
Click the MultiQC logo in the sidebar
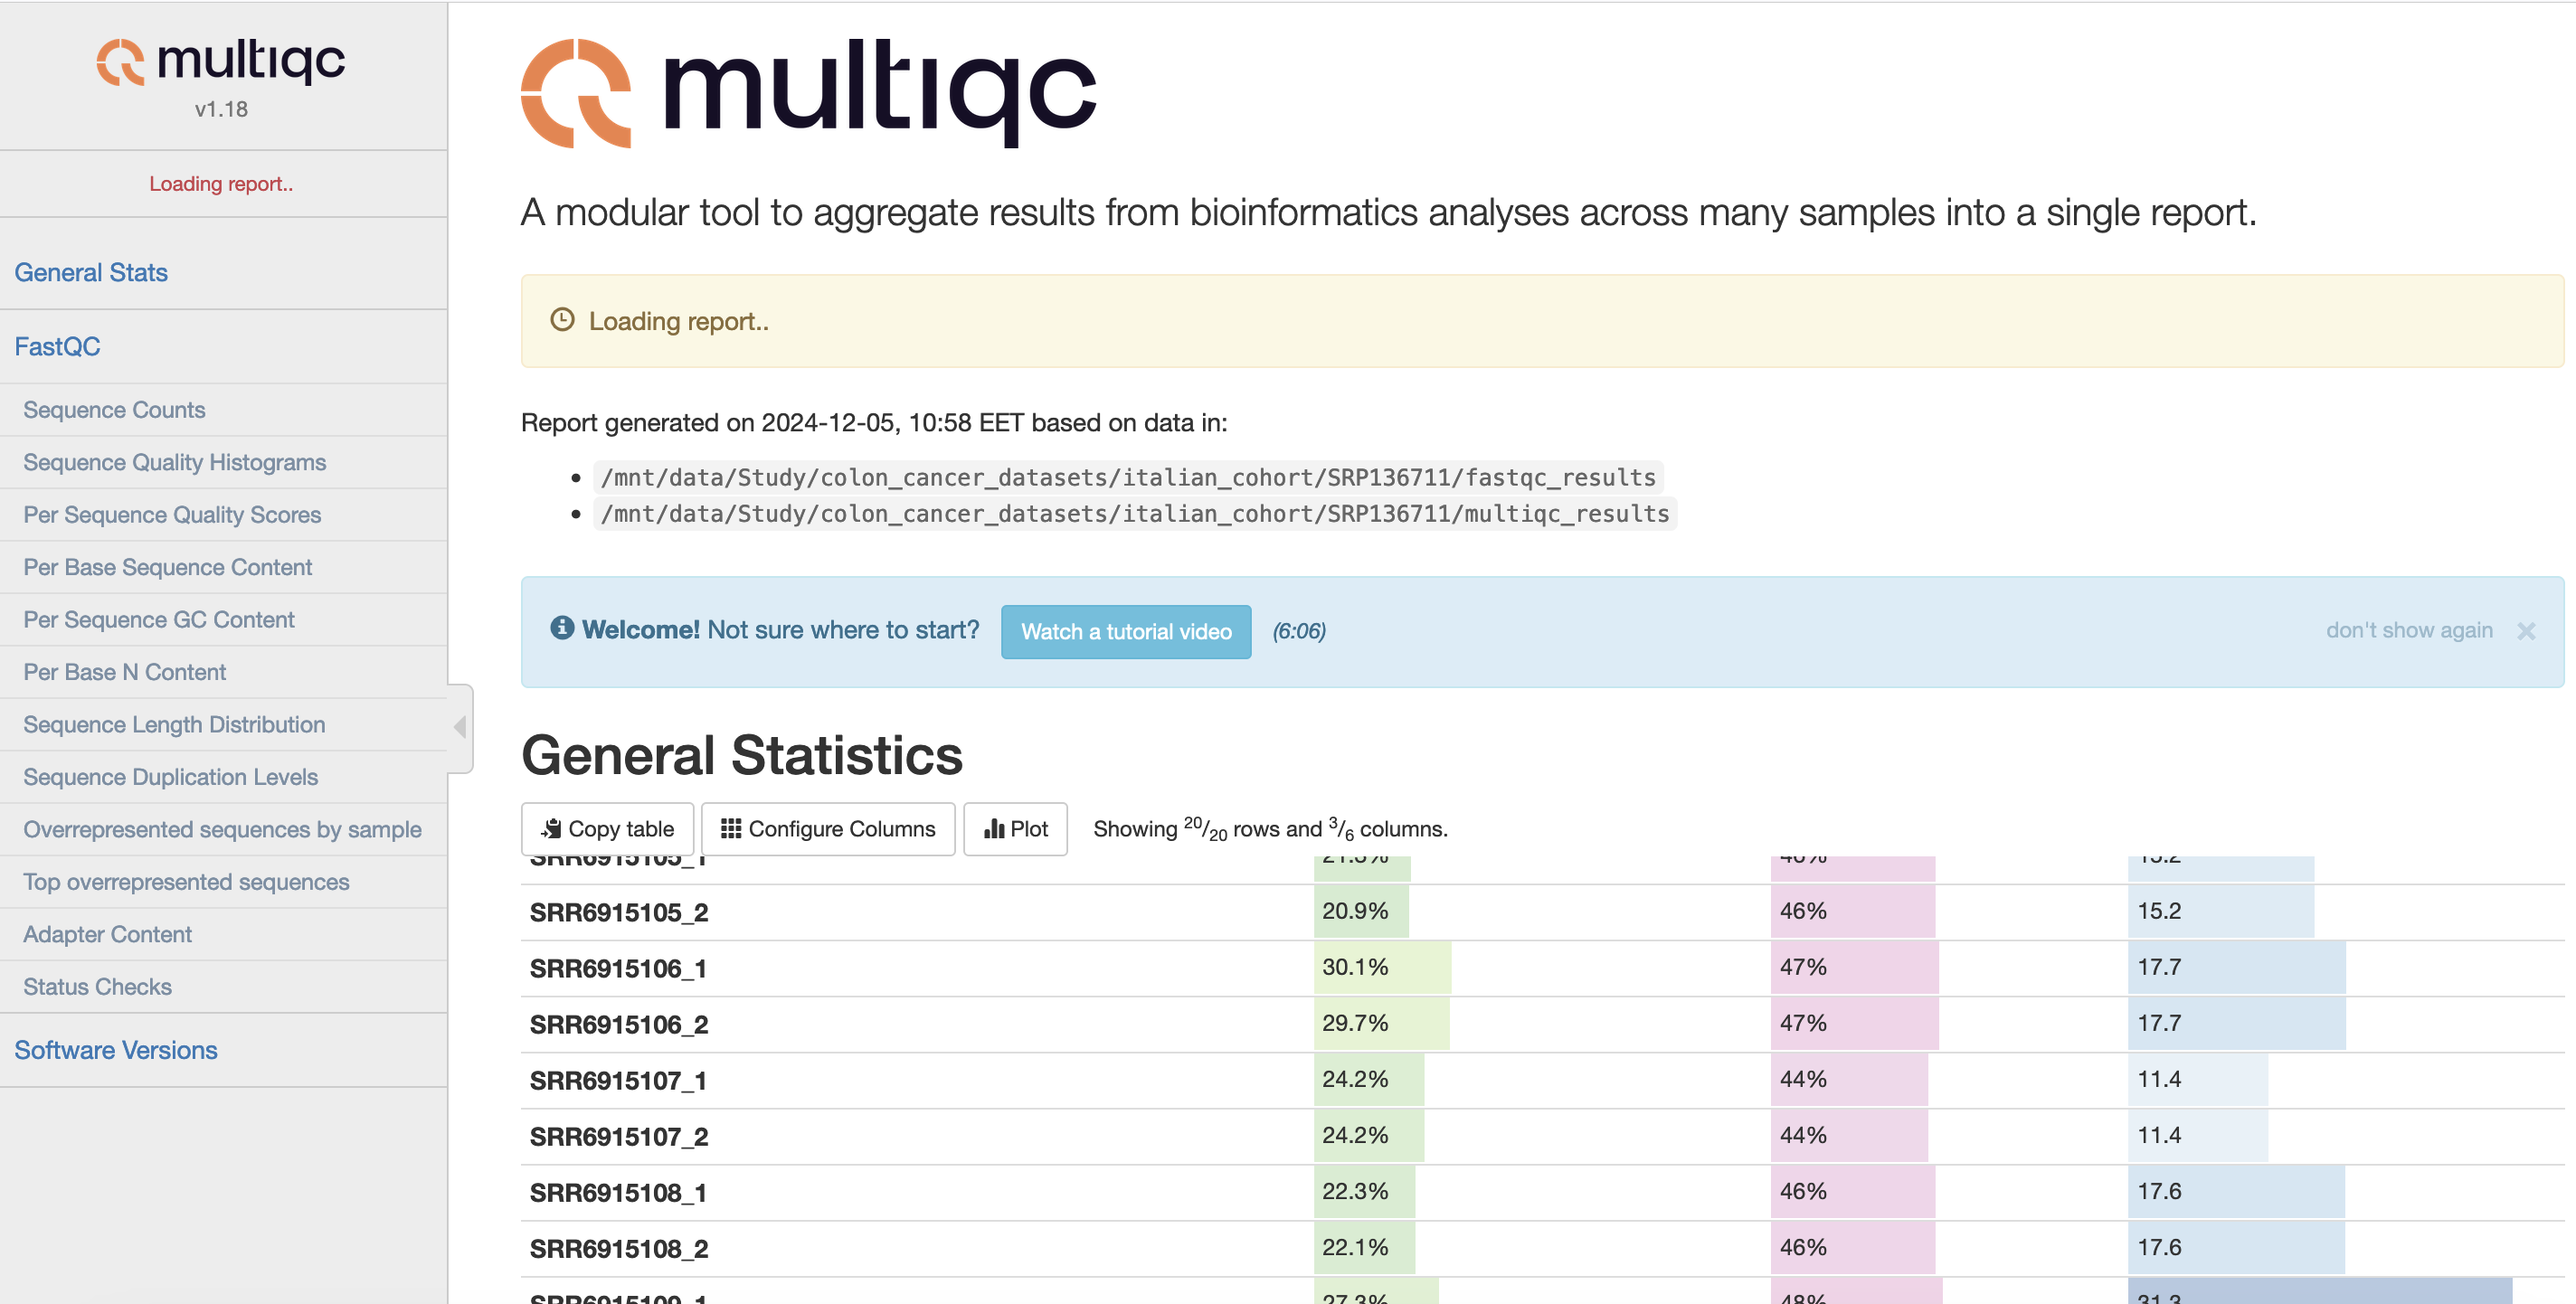click(x=221, y=61)
